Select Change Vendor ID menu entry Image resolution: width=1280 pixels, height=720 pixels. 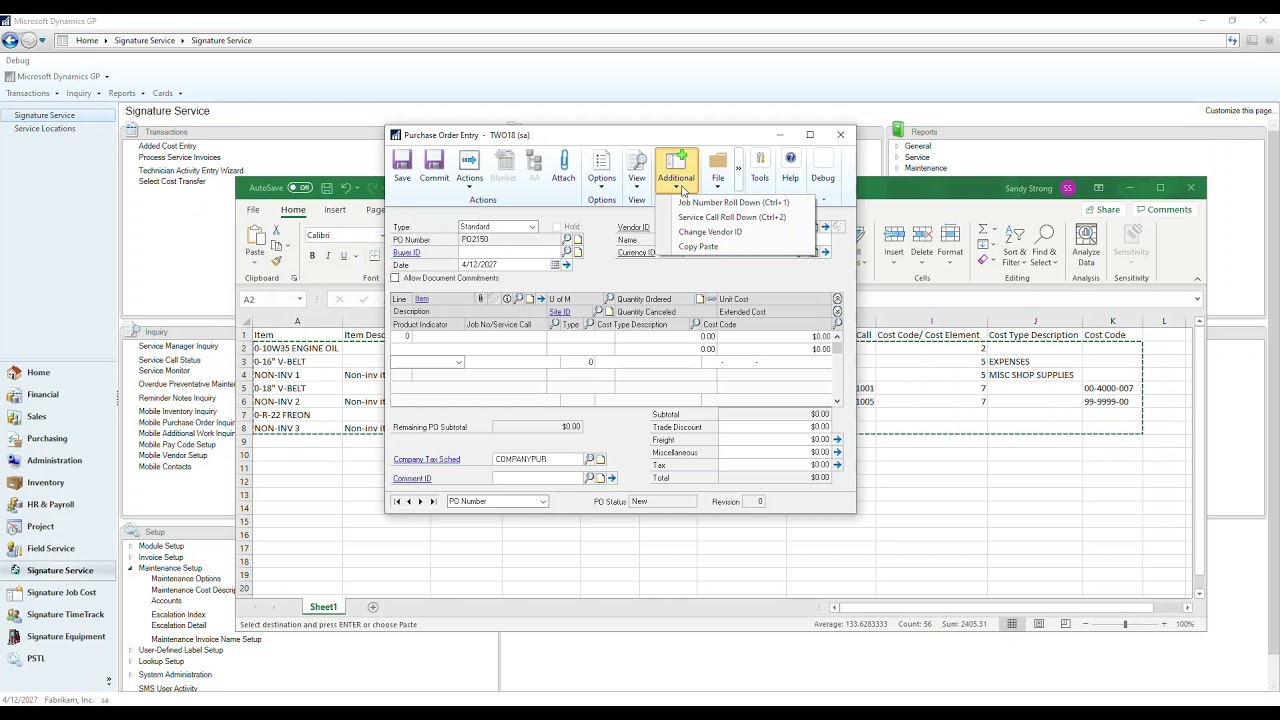pos(710,232)
